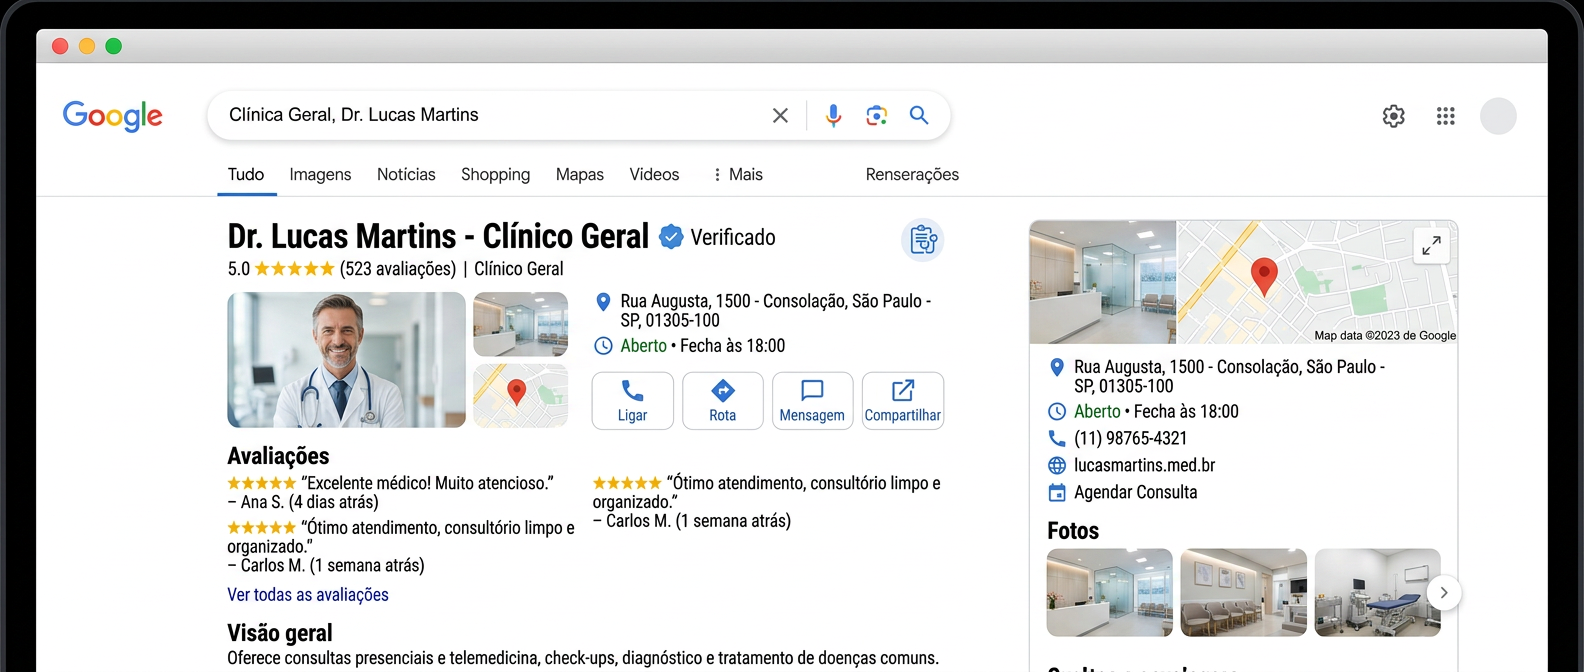Open Google Lens camera search icon

877,116
